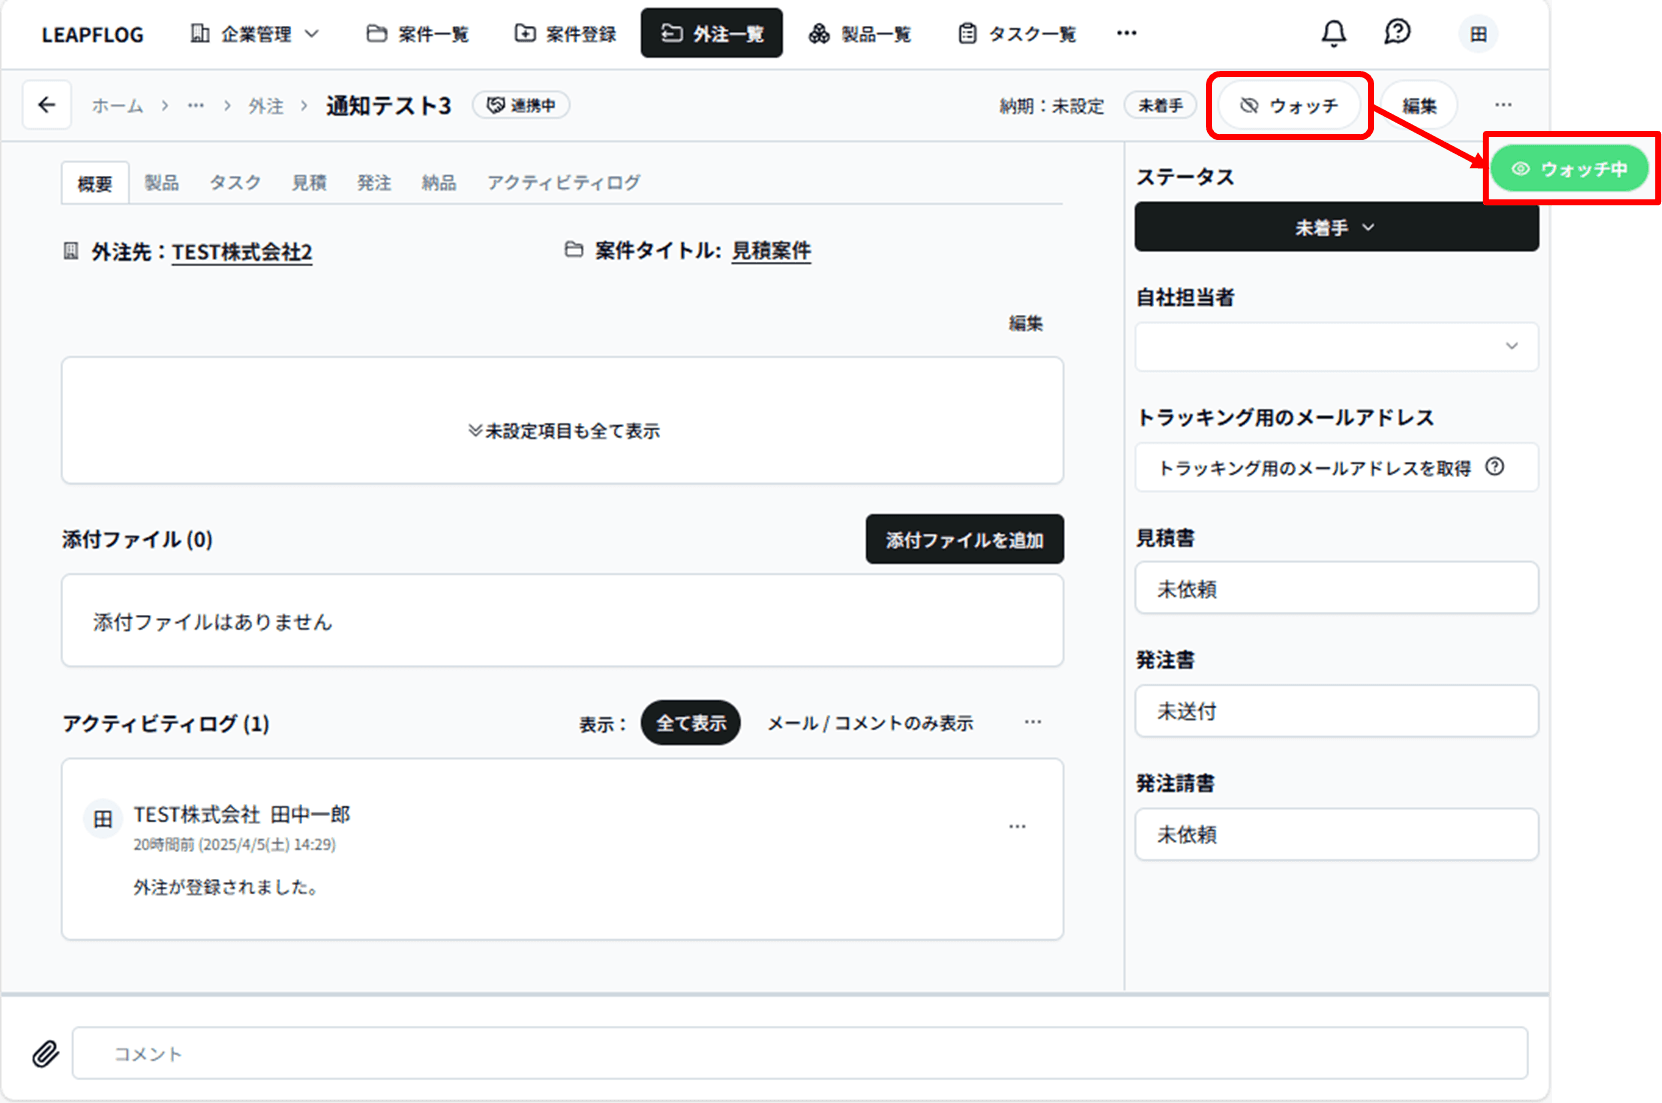Switch to the タスク tab

[x=235, y=182]
